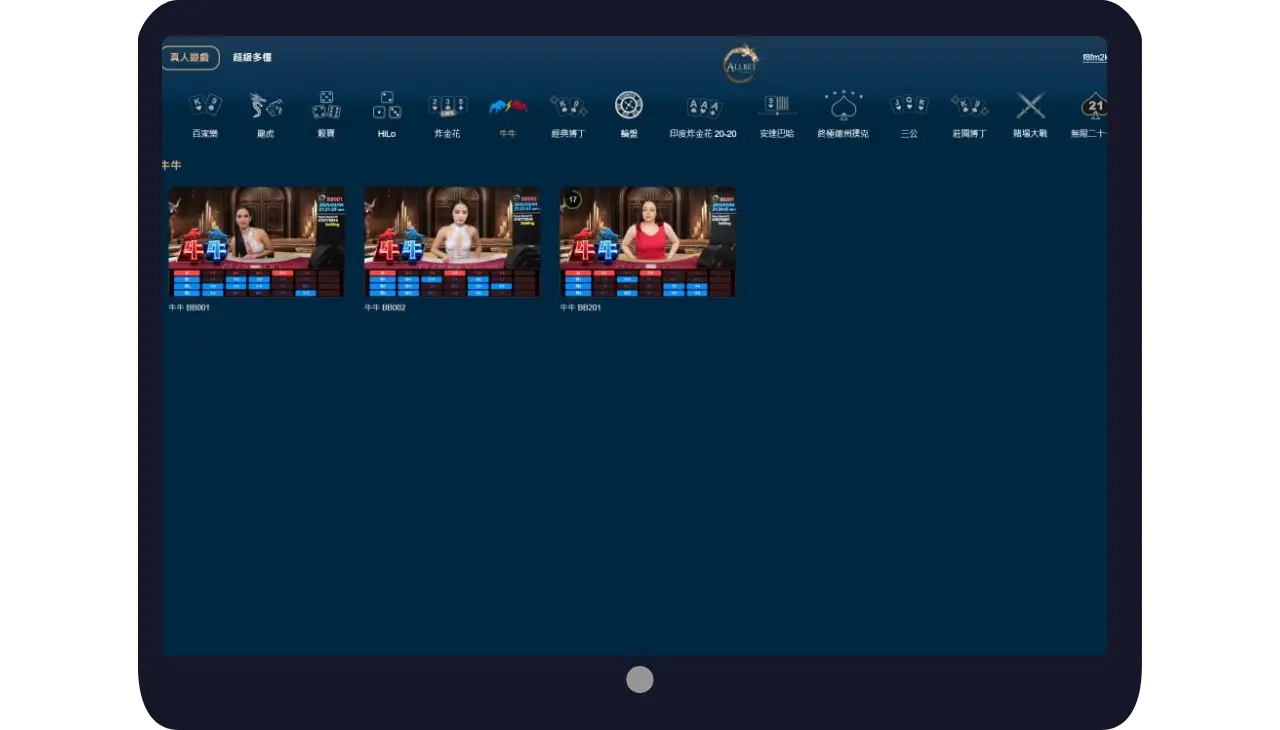Screen dimensions: 1280x730
Task: Tap the tablet home button
Action: pos(640,679)
